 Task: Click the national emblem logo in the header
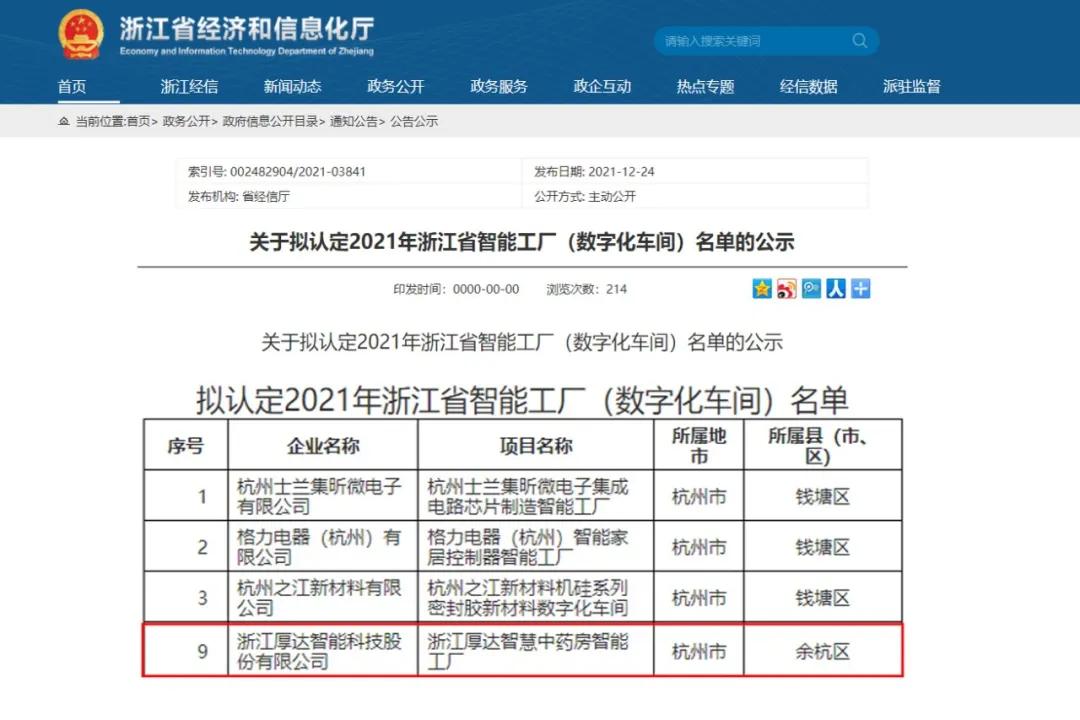82,33
